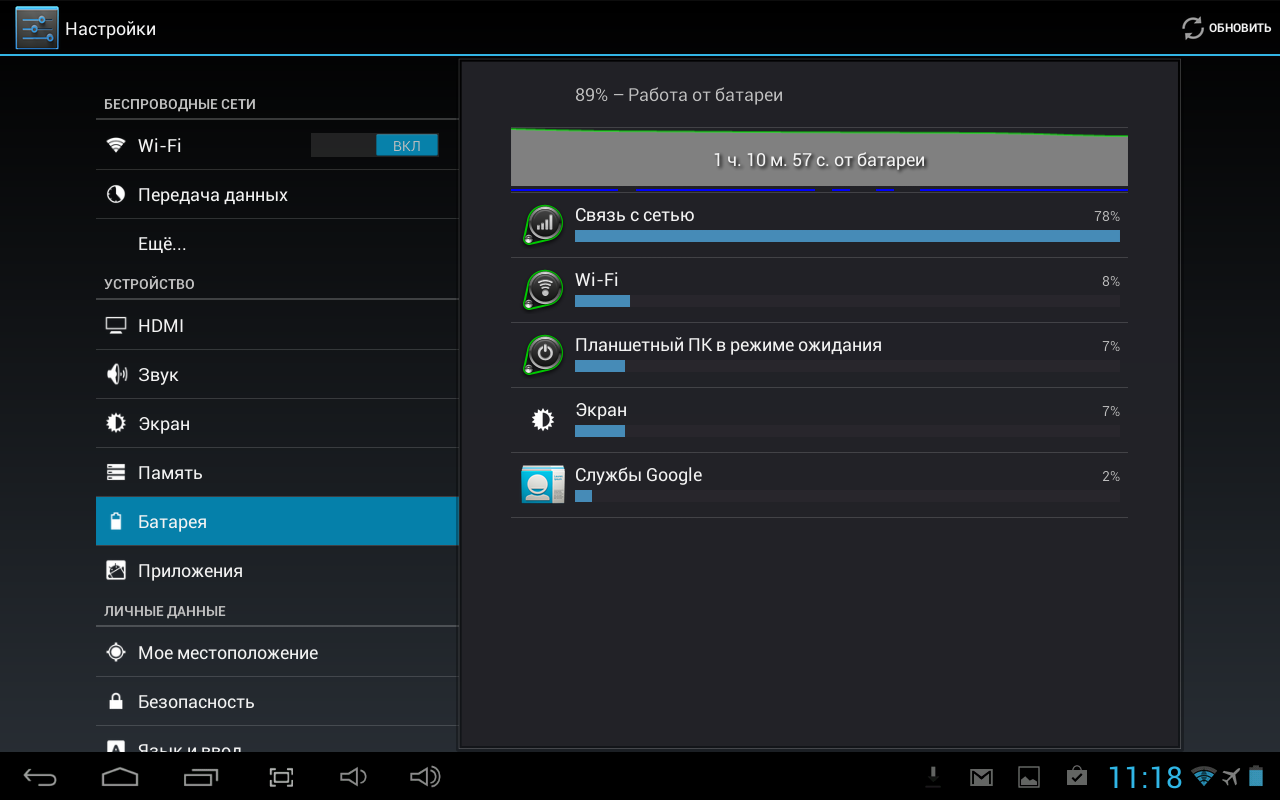The width and height of the screenshot is (1280, 800).
Task: Open Службы Google battery usage
Action: [x=819, y=485]
